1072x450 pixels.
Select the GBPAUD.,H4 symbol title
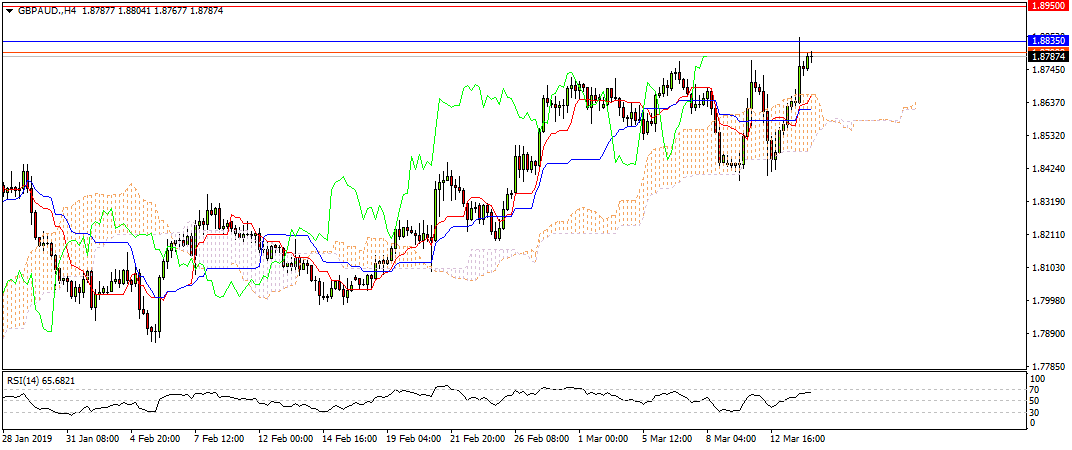point(50,10)
